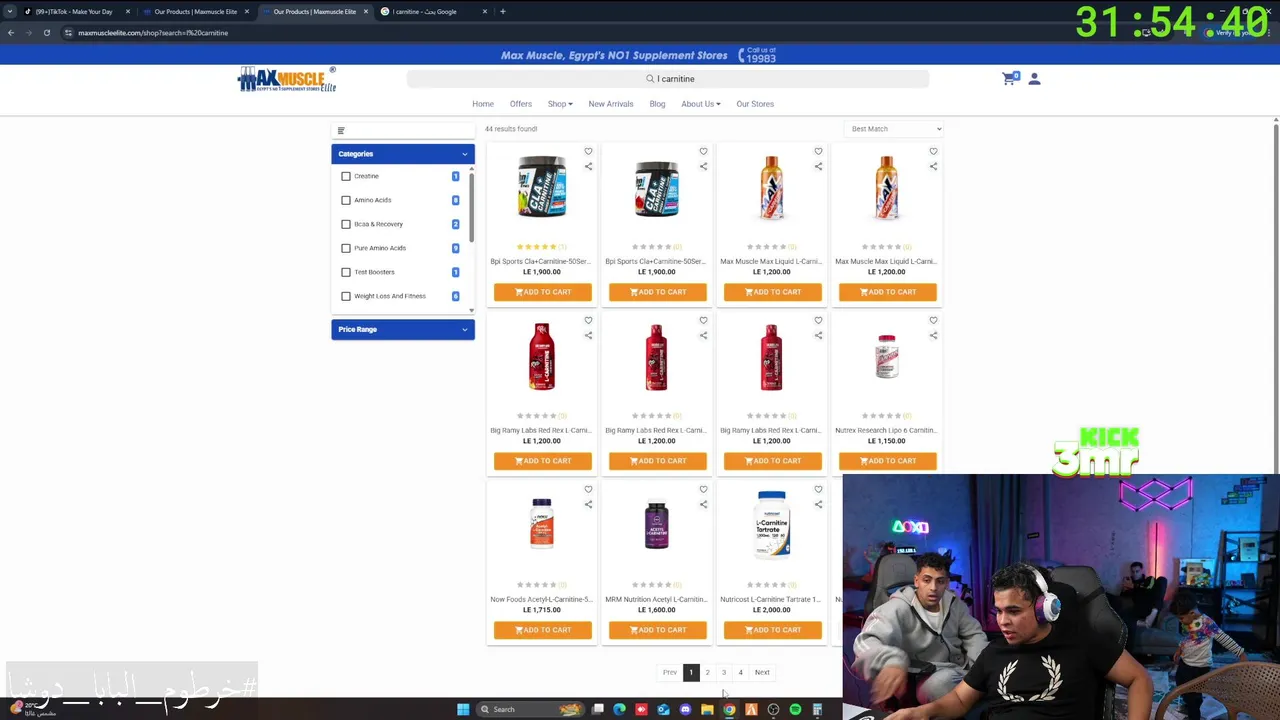The height and width of the screenshot is (720, 1280).
Task: Check the Weight Loss And Fitness checkbox
Action: (346, 296)
